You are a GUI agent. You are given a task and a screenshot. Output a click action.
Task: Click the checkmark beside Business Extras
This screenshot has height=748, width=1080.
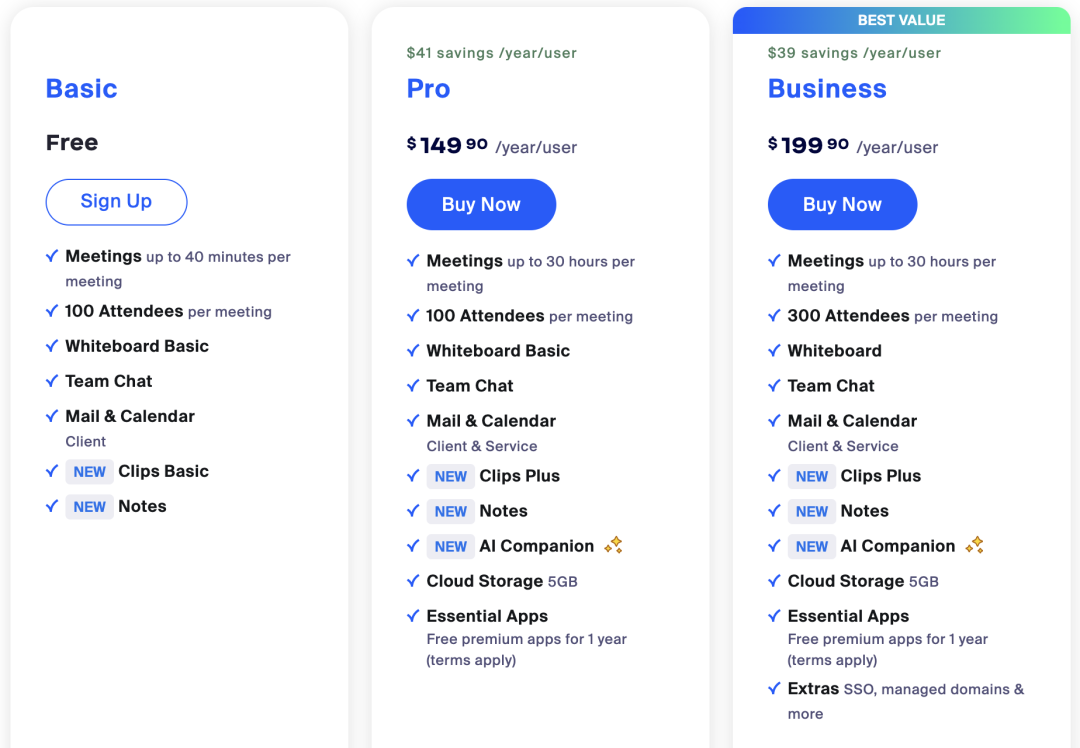click(x=774, y=688)
